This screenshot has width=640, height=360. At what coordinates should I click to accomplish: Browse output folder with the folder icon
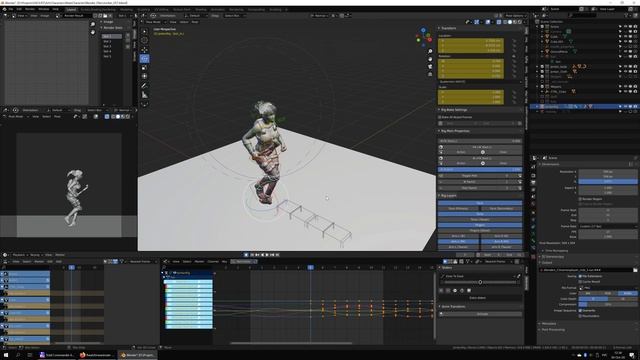635,270
